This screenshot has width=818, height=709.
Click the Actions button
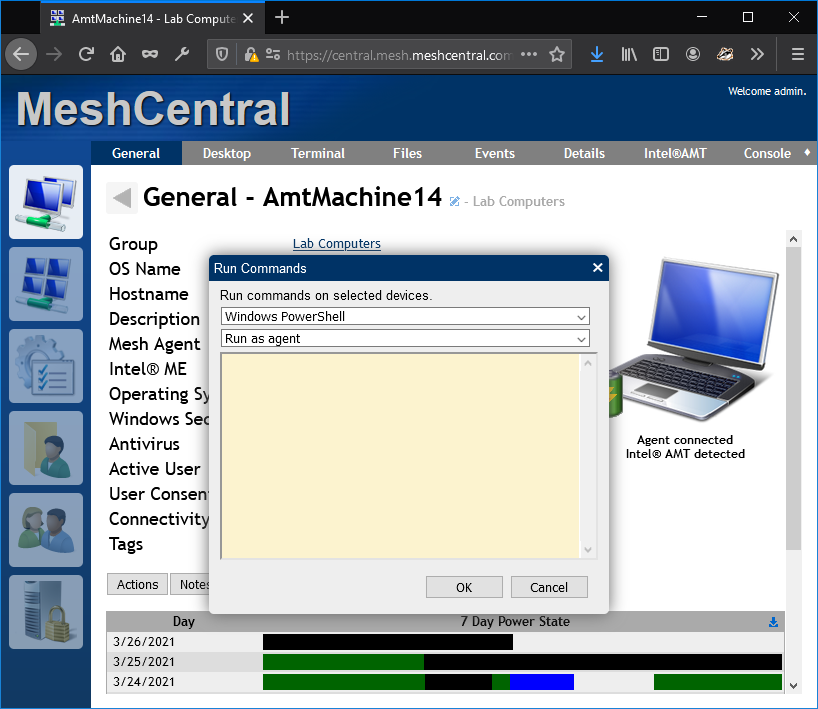[x=137, y=584]
